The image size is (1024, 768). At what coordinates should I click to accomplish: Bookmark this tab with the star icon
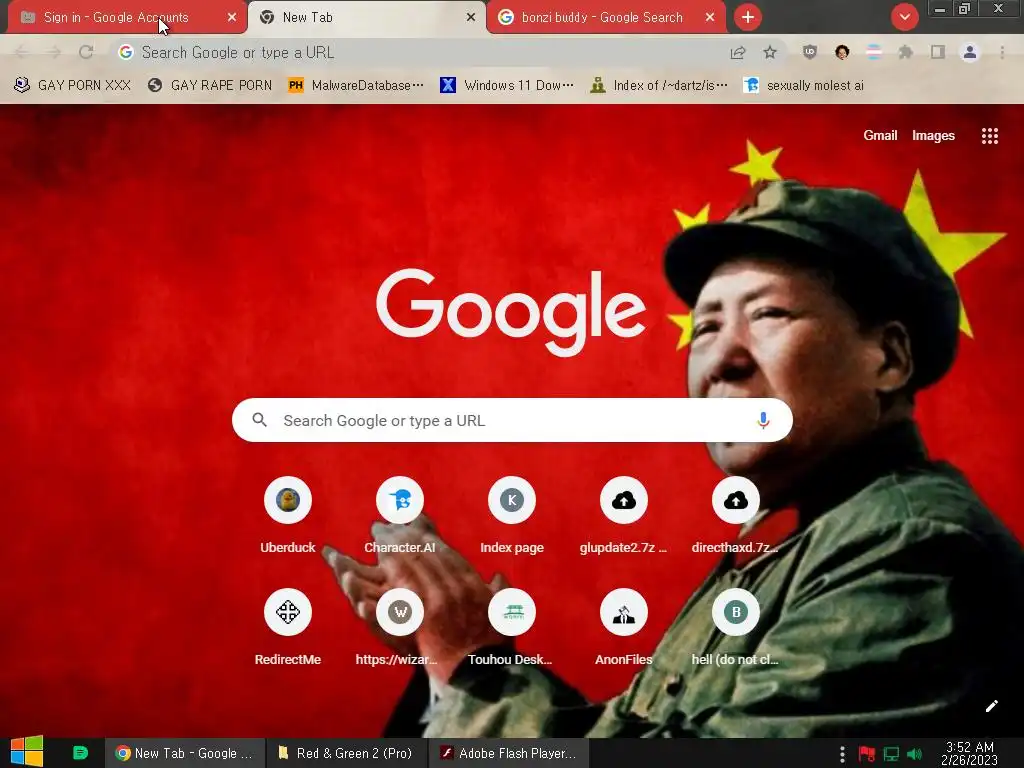coord(770,52)
